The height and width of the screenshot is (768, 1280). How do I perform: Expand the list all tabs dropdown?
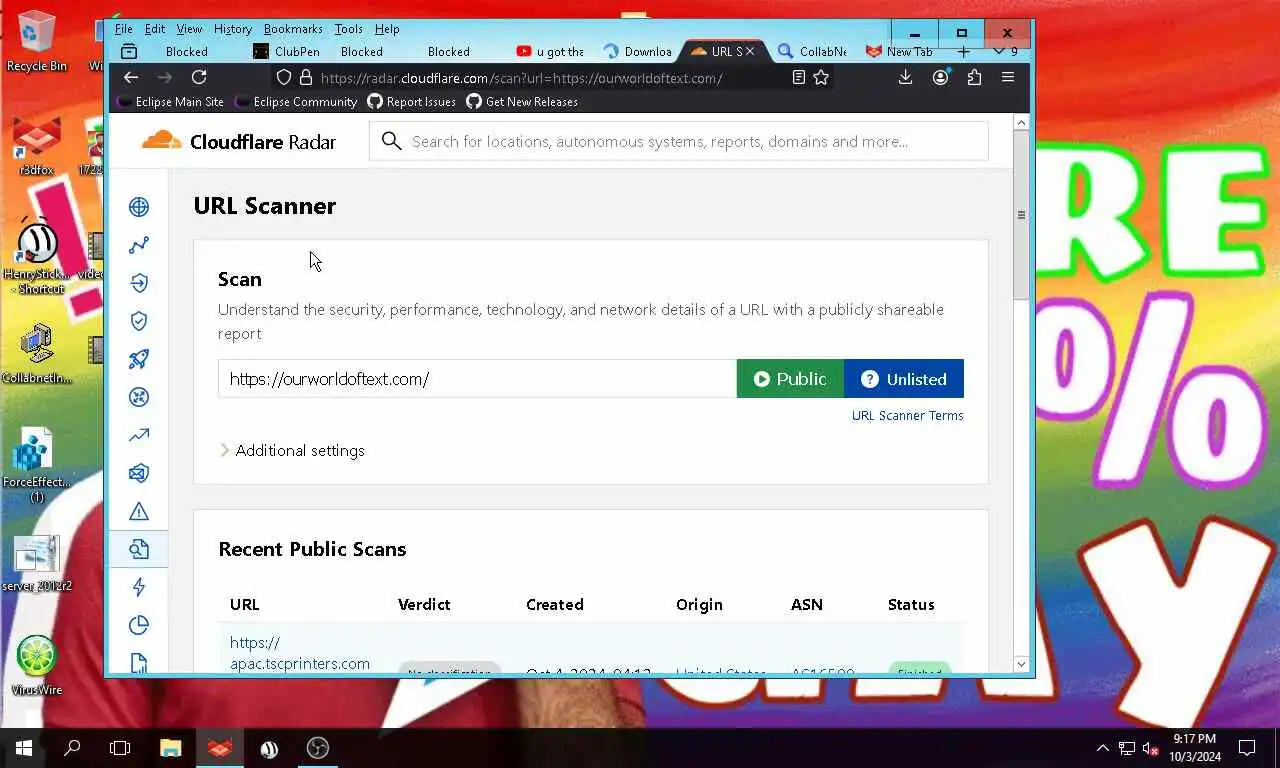[x=998, y=51]
